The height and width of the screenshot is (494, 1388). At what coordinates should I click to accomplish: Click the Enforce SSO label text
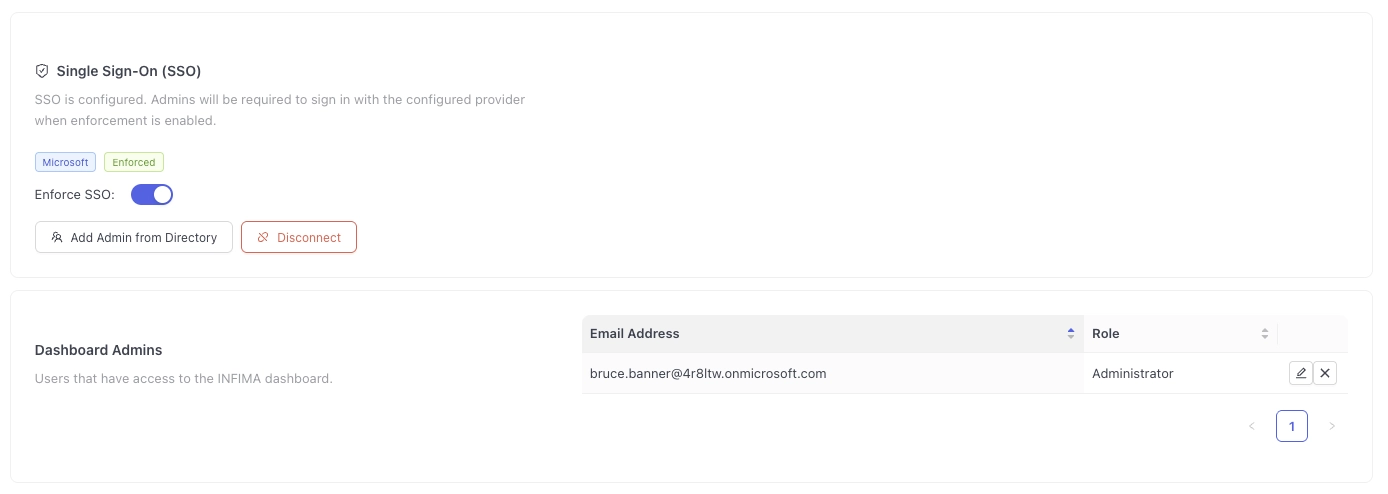[x=75, y=194]
